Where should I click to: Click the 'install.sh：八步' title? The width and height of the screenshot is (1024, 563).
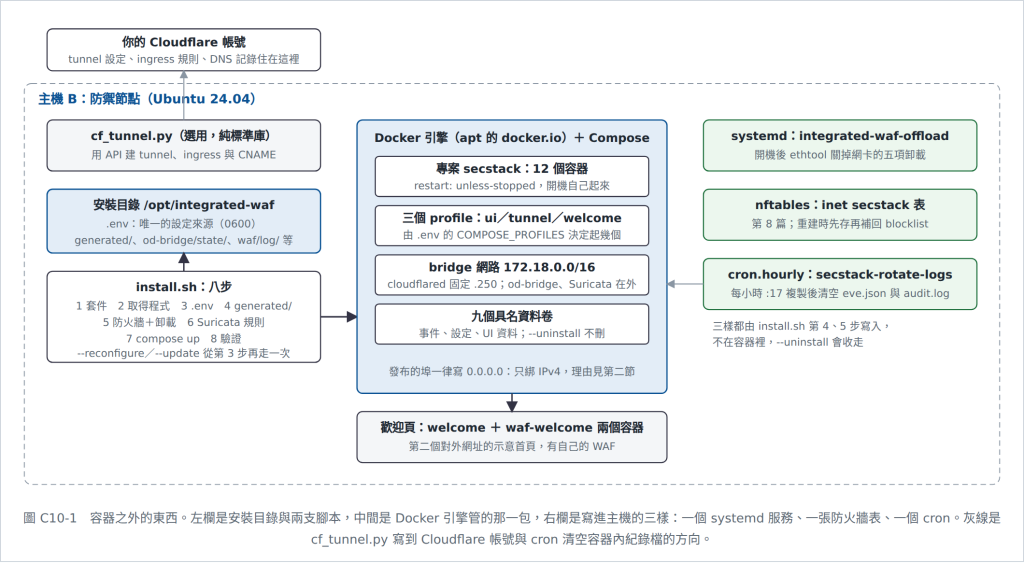[184, 287]
